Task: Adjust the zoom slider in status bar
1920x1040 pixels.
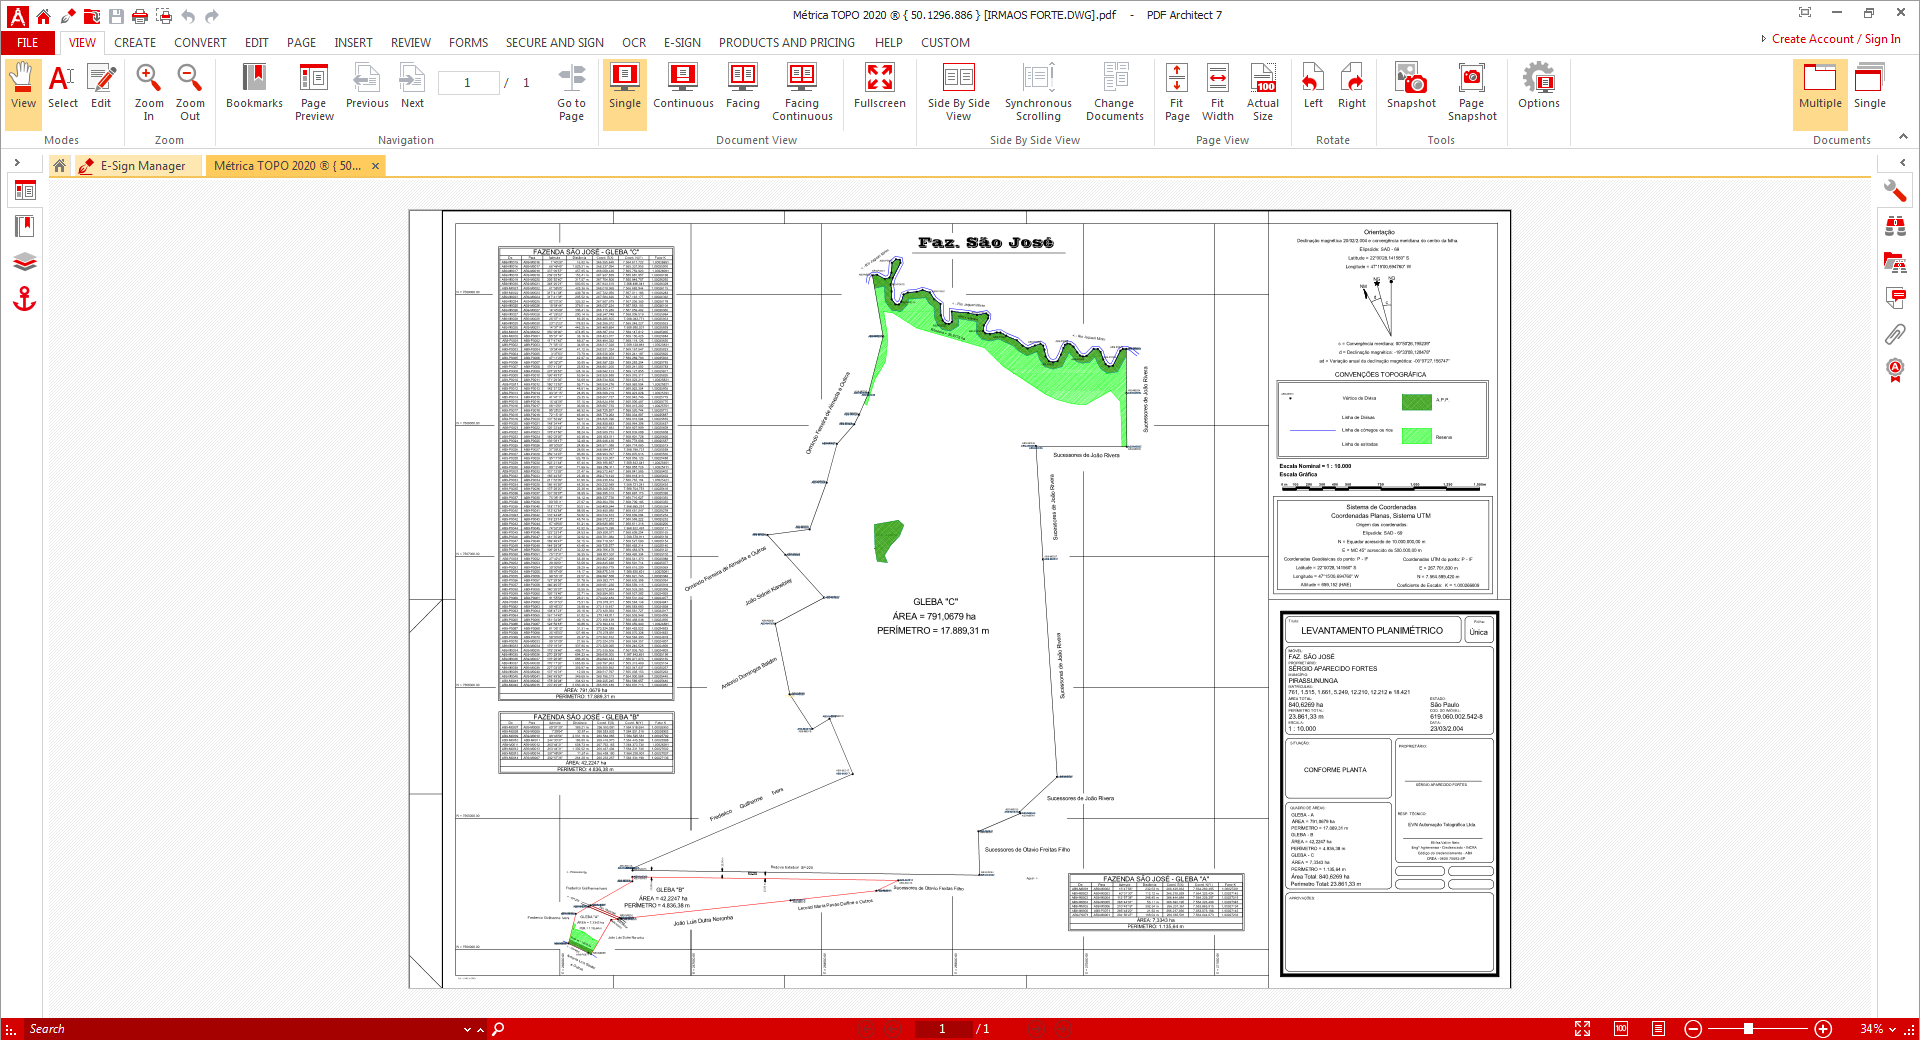Action: click(x=1748, y=1029)
